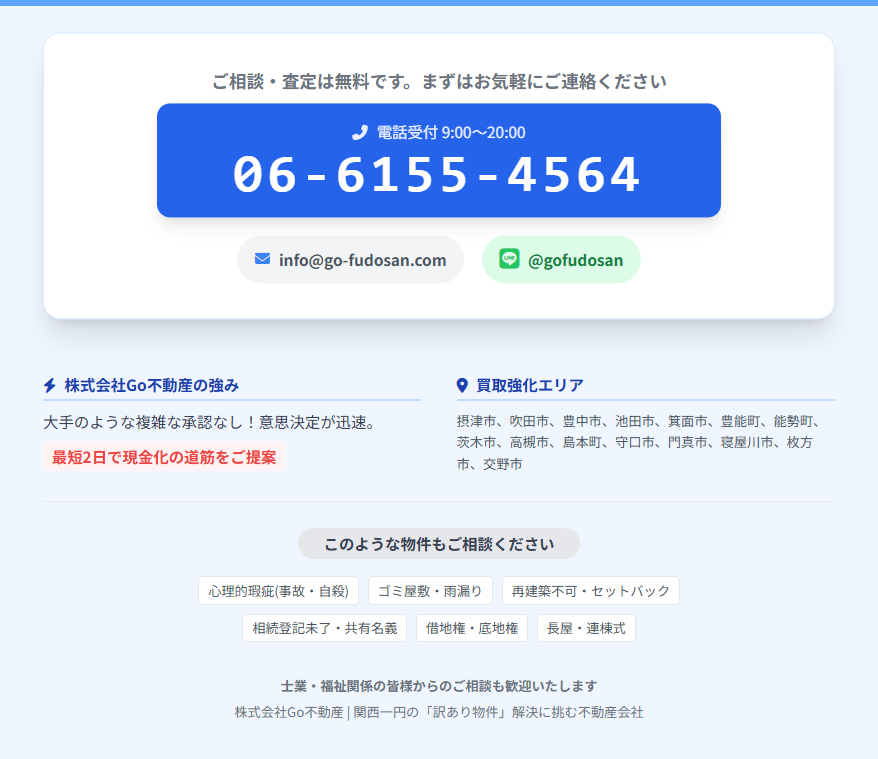Viewport: 878px width, 759px height.
Task: Click the footer 株式会社Go不動産 tagline text
Action: point(439,712)
